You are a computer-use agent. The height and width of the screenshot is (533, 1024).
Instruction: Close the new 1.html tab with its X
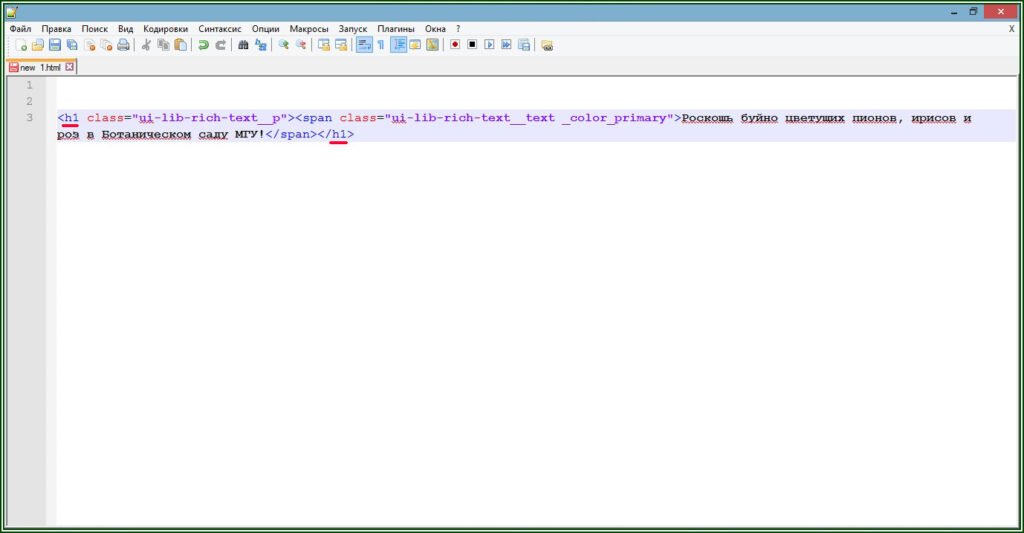click(x=69, y=67)
